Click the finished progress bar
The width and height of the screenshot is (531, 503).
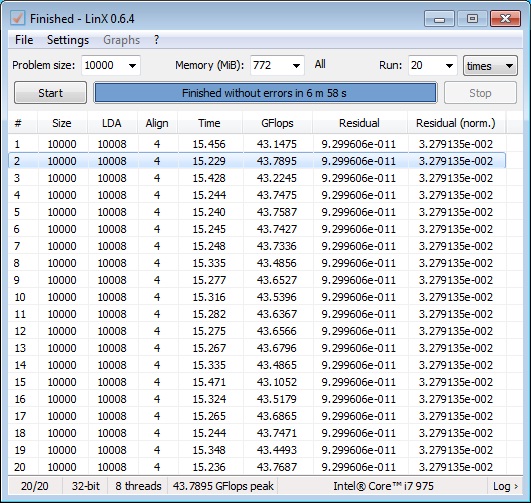click(x=265, y=93)
